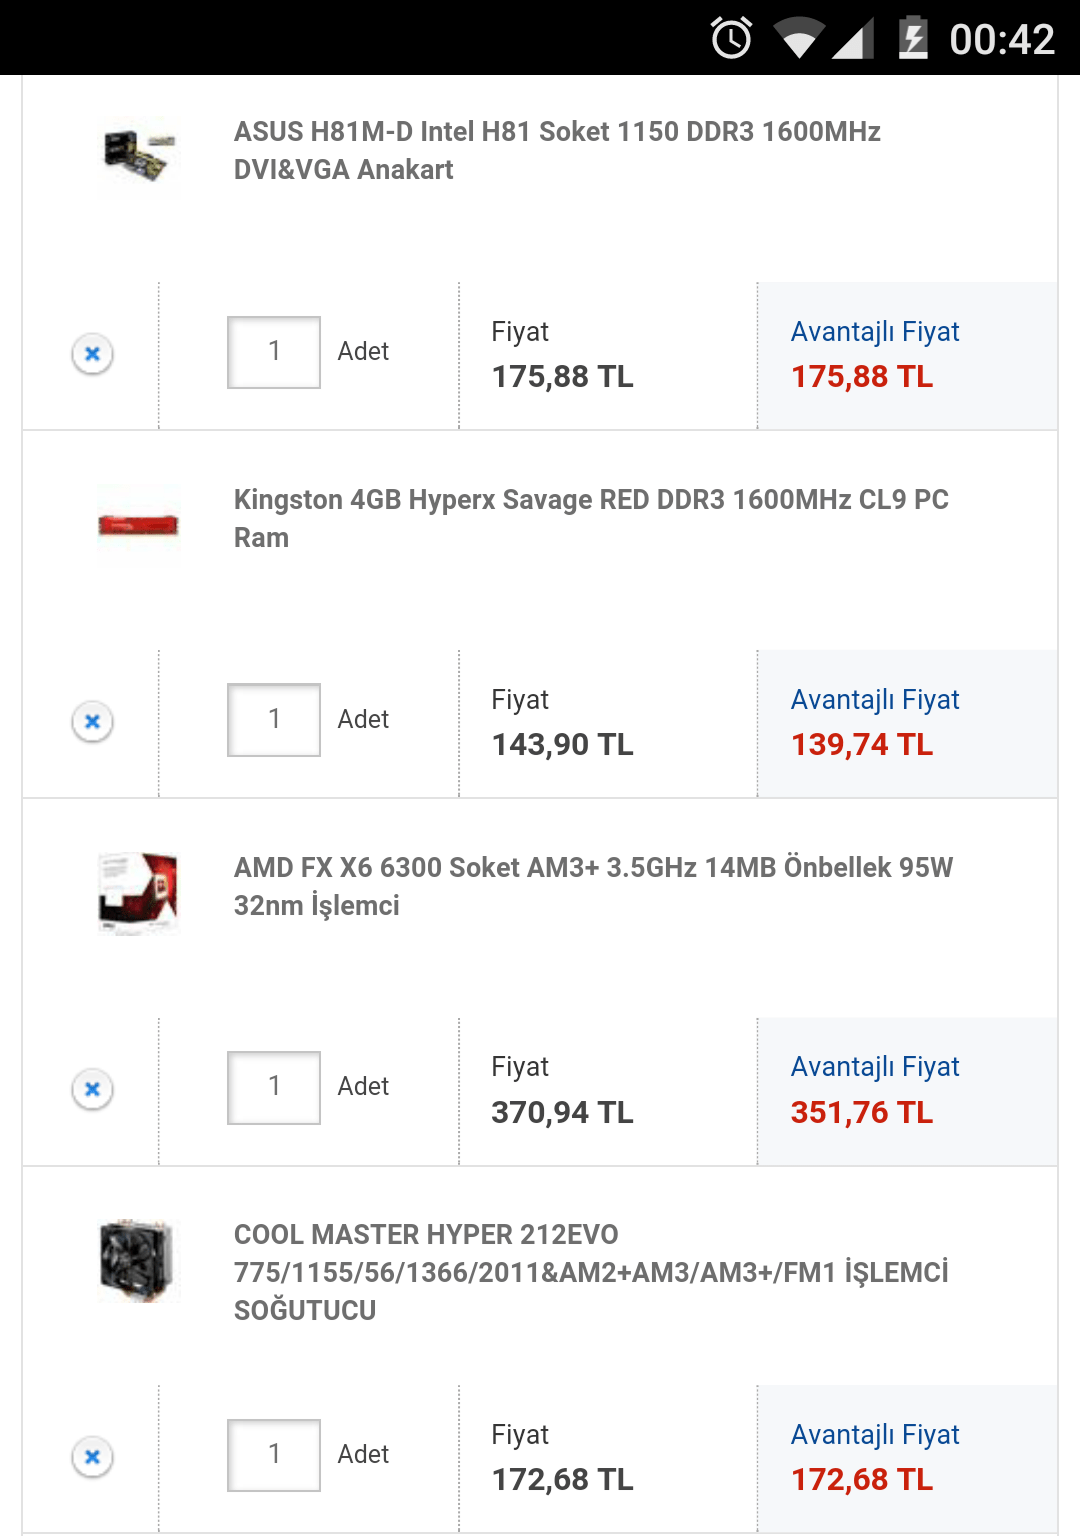Open the ASUS H81M-D motherboard thumbnail

pyautogui.click(x=139, y=156)
